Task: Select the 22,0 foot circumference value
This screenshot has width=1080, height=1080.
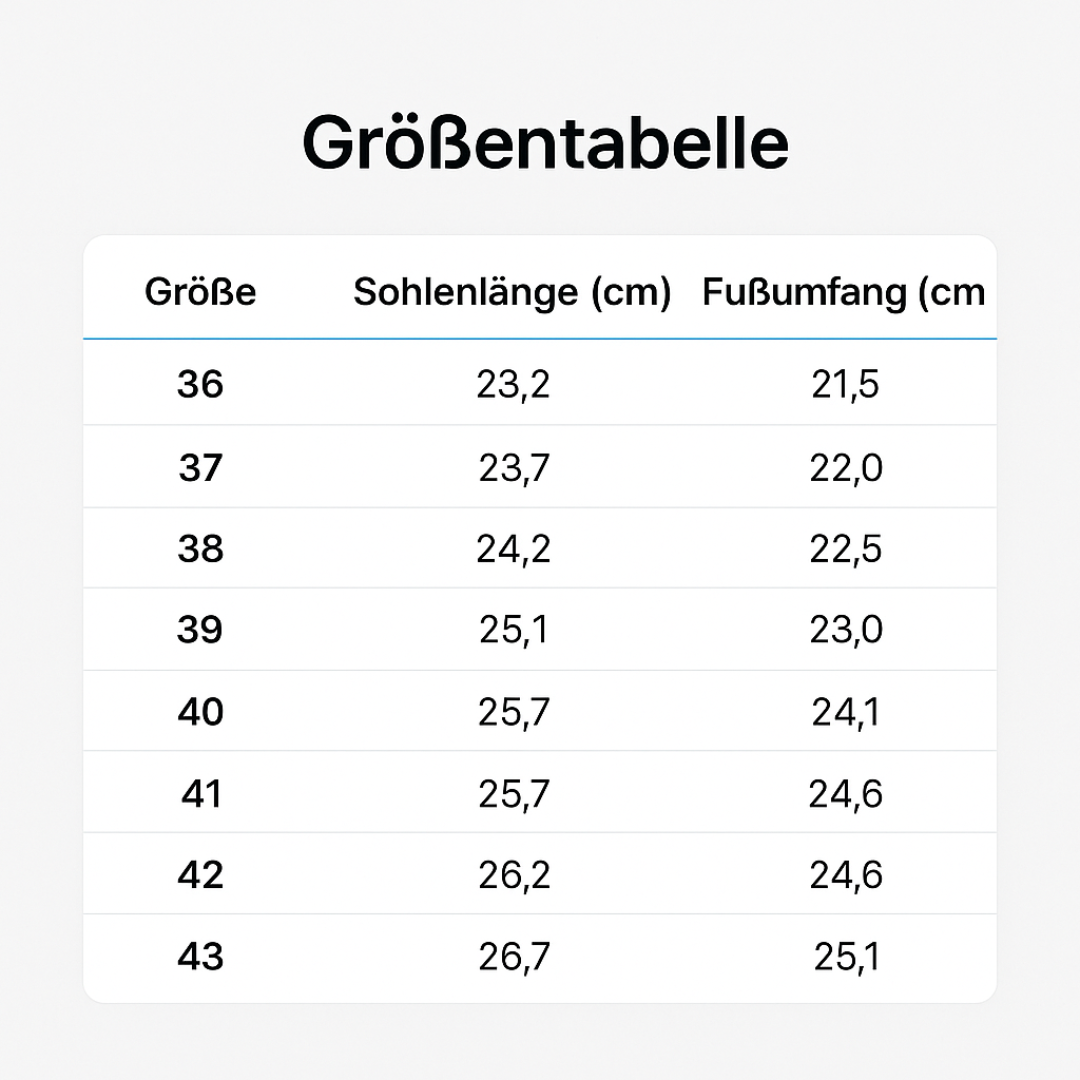Action: tap(846, 467)
